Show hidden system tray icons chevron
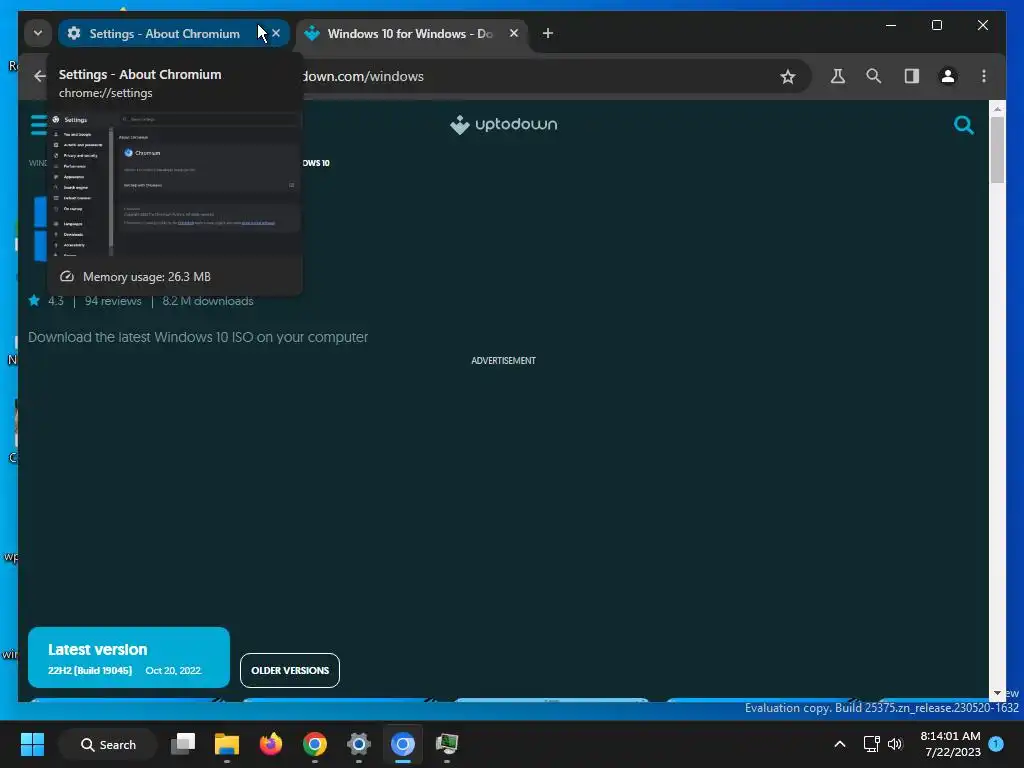This screenshot has height=768, width=1024. (x=840, y=744)
